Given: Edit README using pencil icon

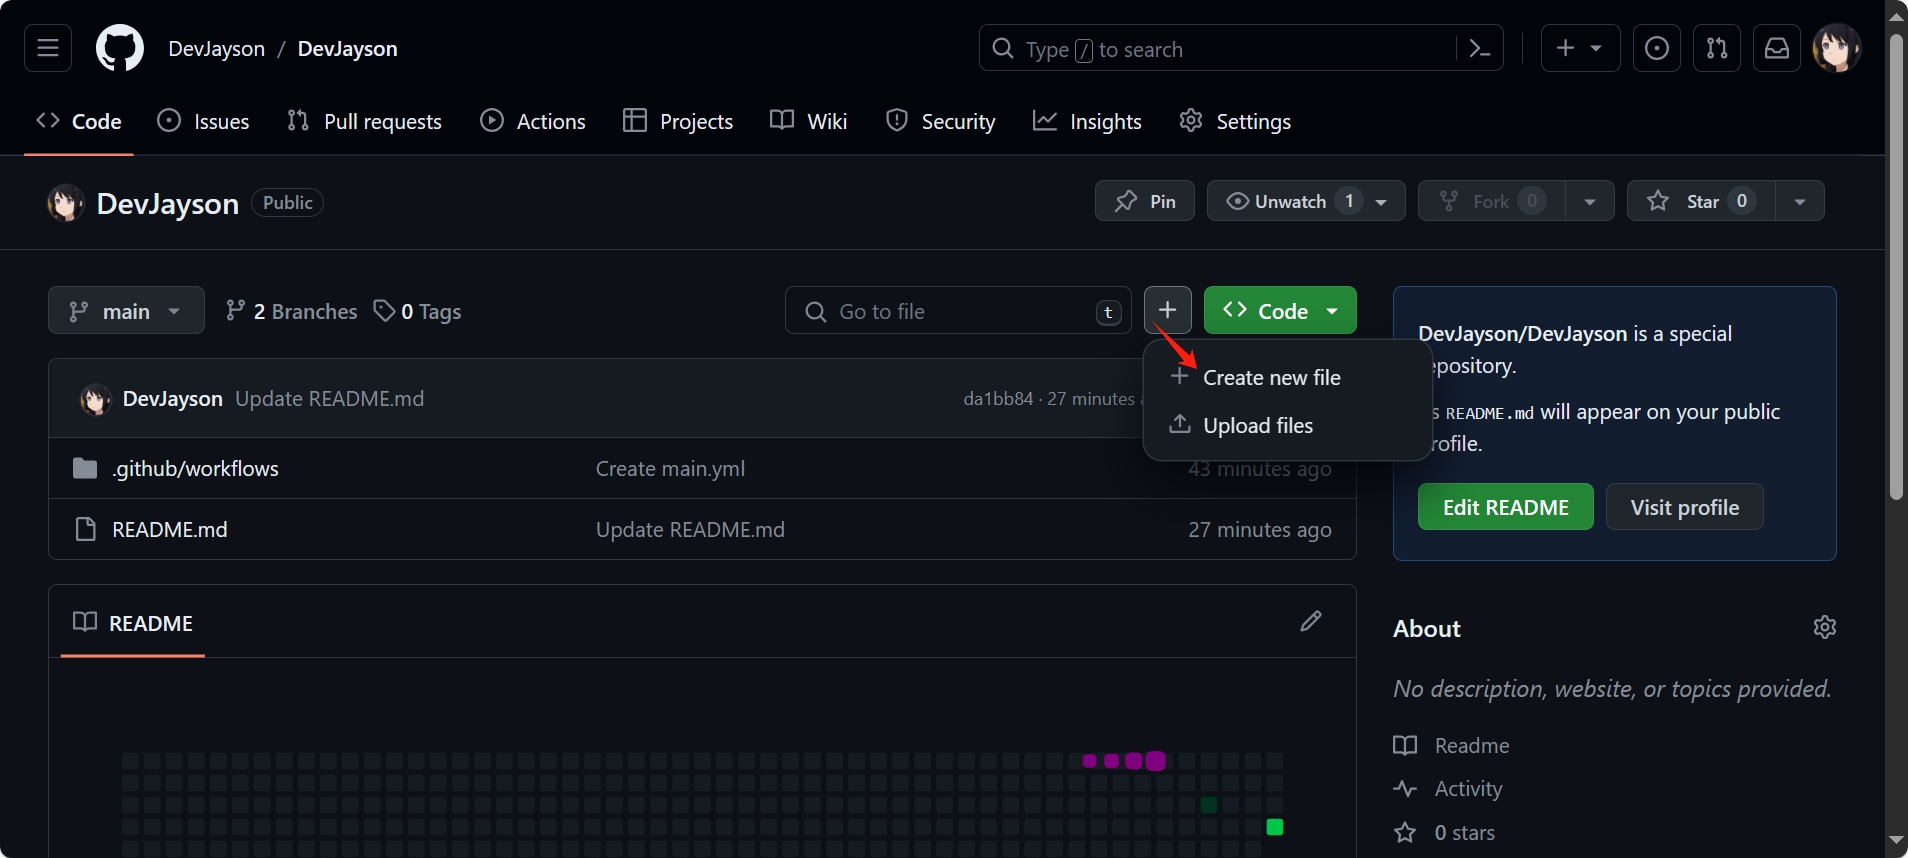Looking at the screenshot, I should click(x=1311, y=621).
